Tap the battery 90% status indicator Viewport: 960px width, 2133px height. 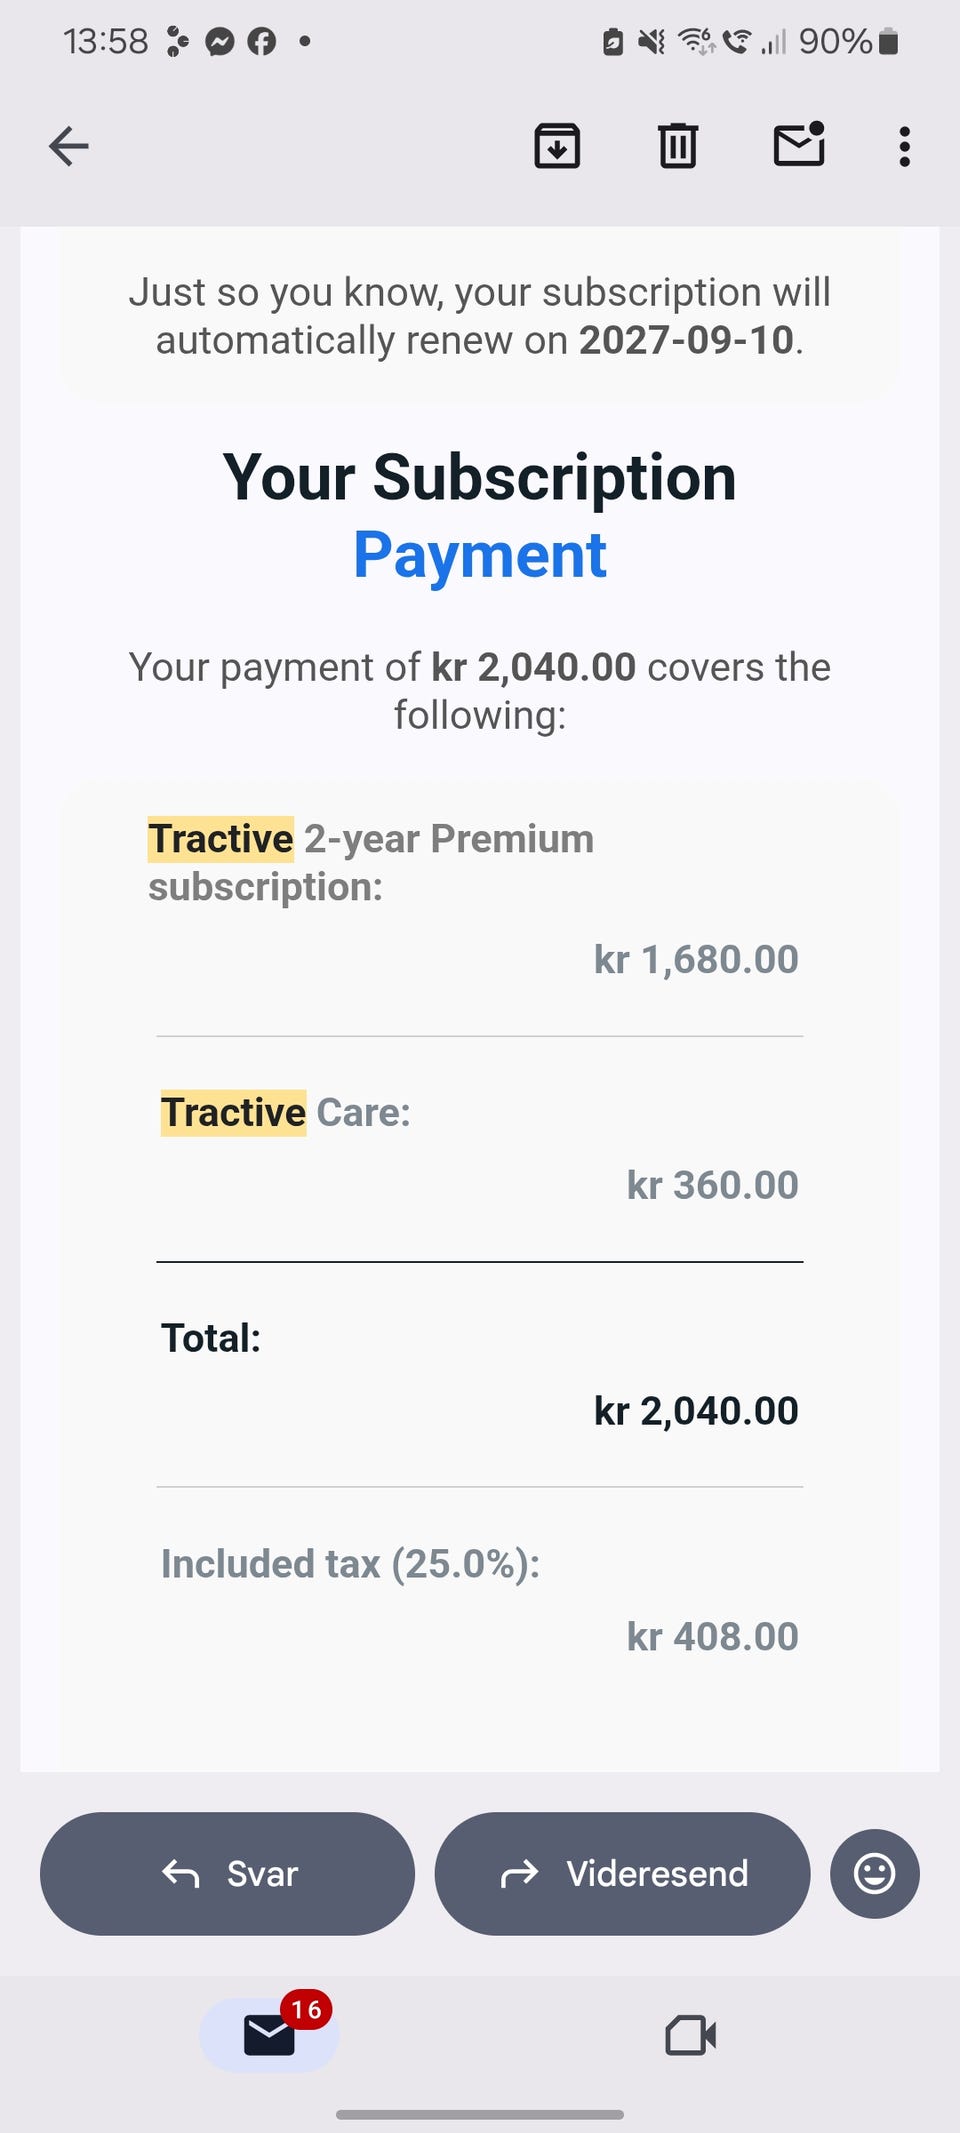pyautogui.click(x=848, y=41)
